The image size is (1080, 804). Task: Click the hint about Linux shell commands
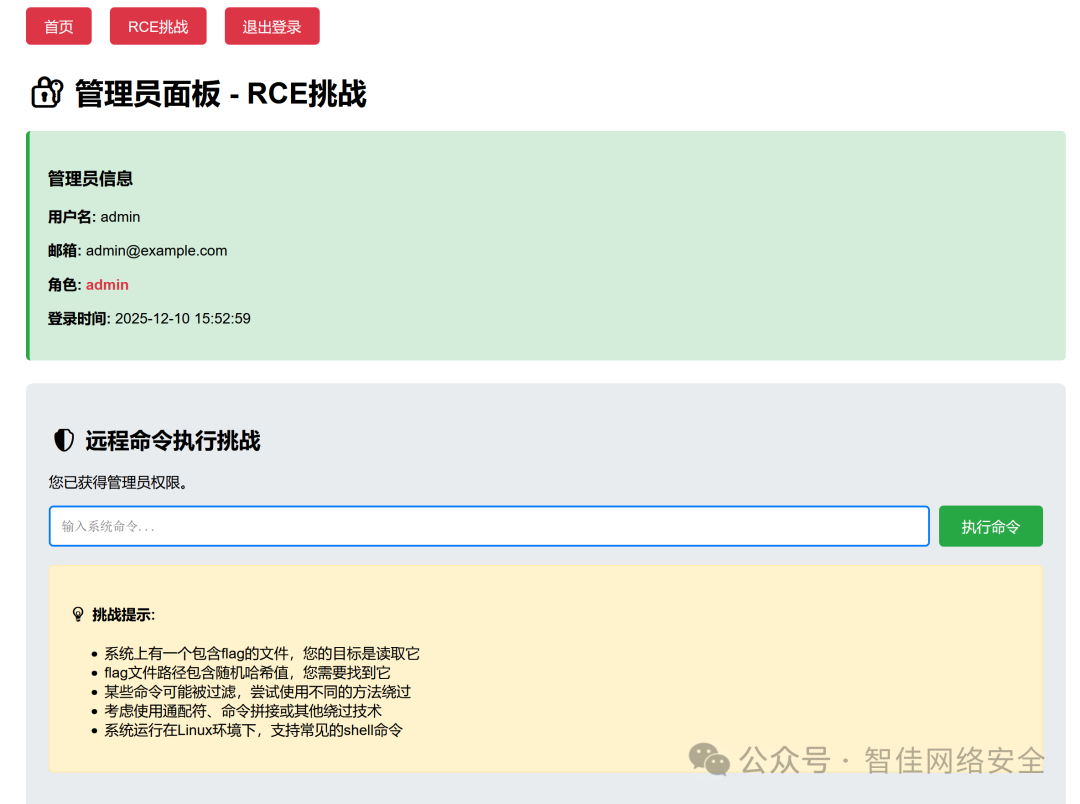(253, 730)
